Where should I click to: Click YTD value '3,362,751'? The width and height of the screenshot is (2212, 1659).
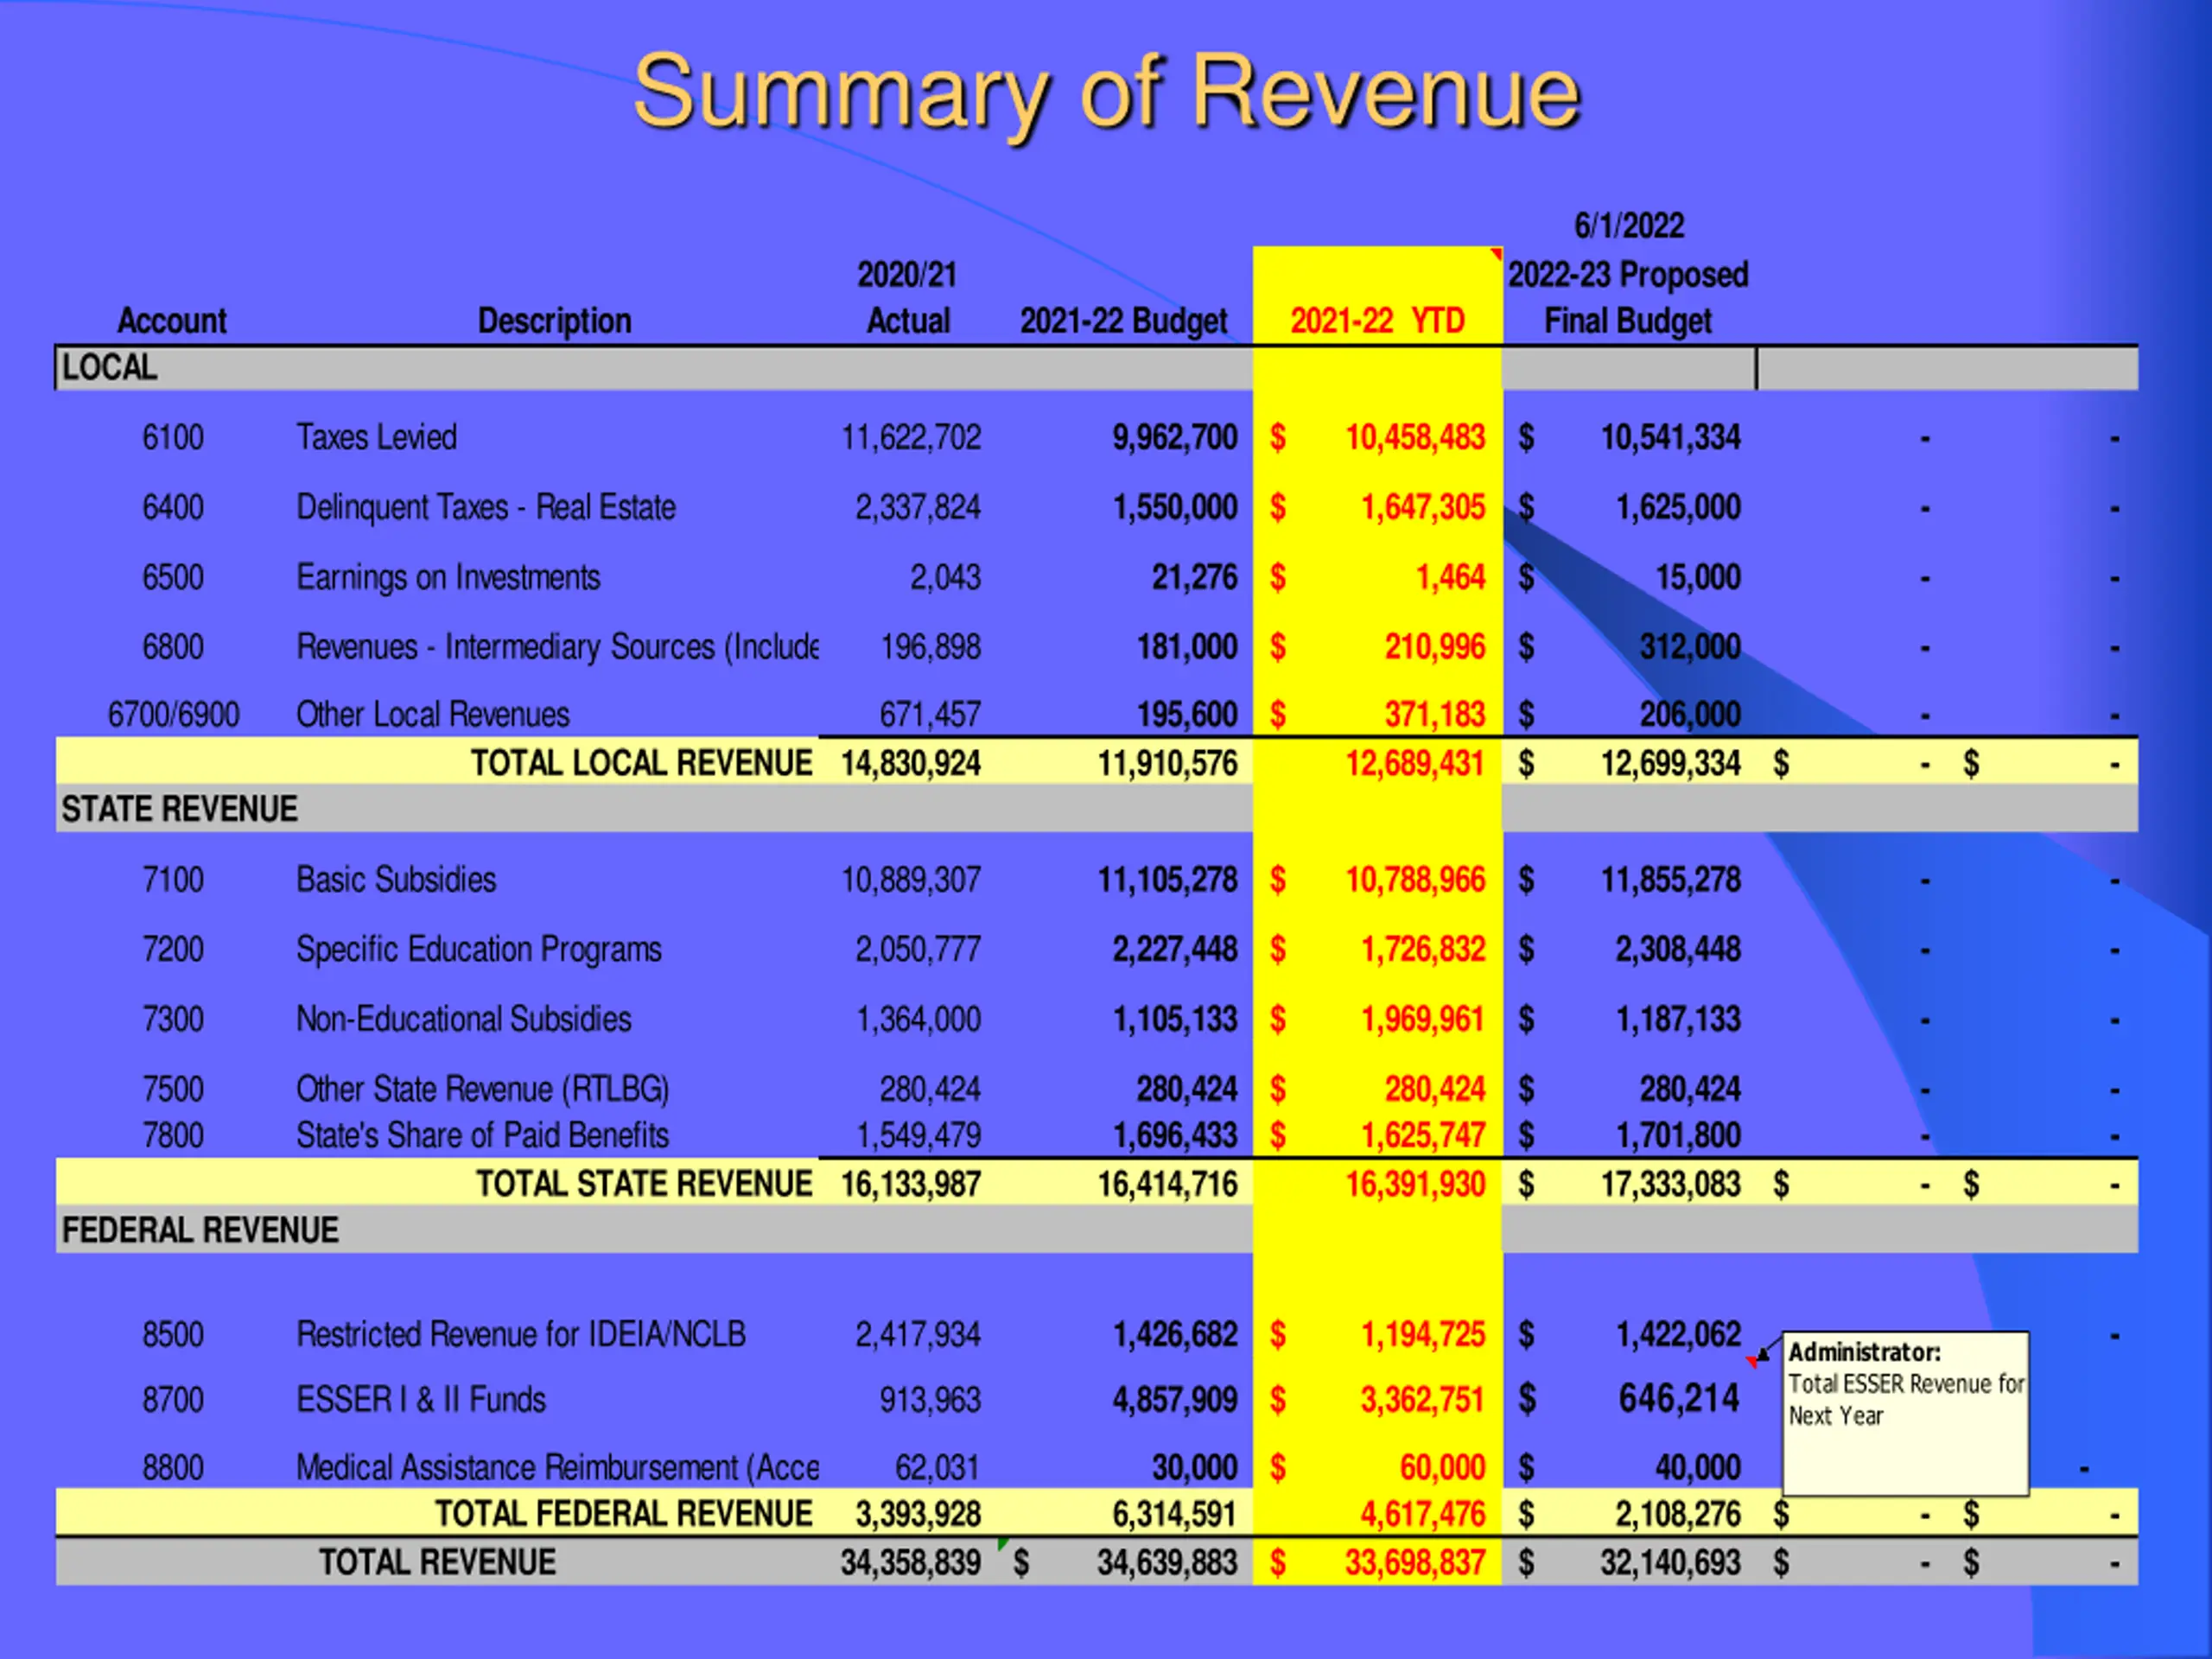1423,1400
